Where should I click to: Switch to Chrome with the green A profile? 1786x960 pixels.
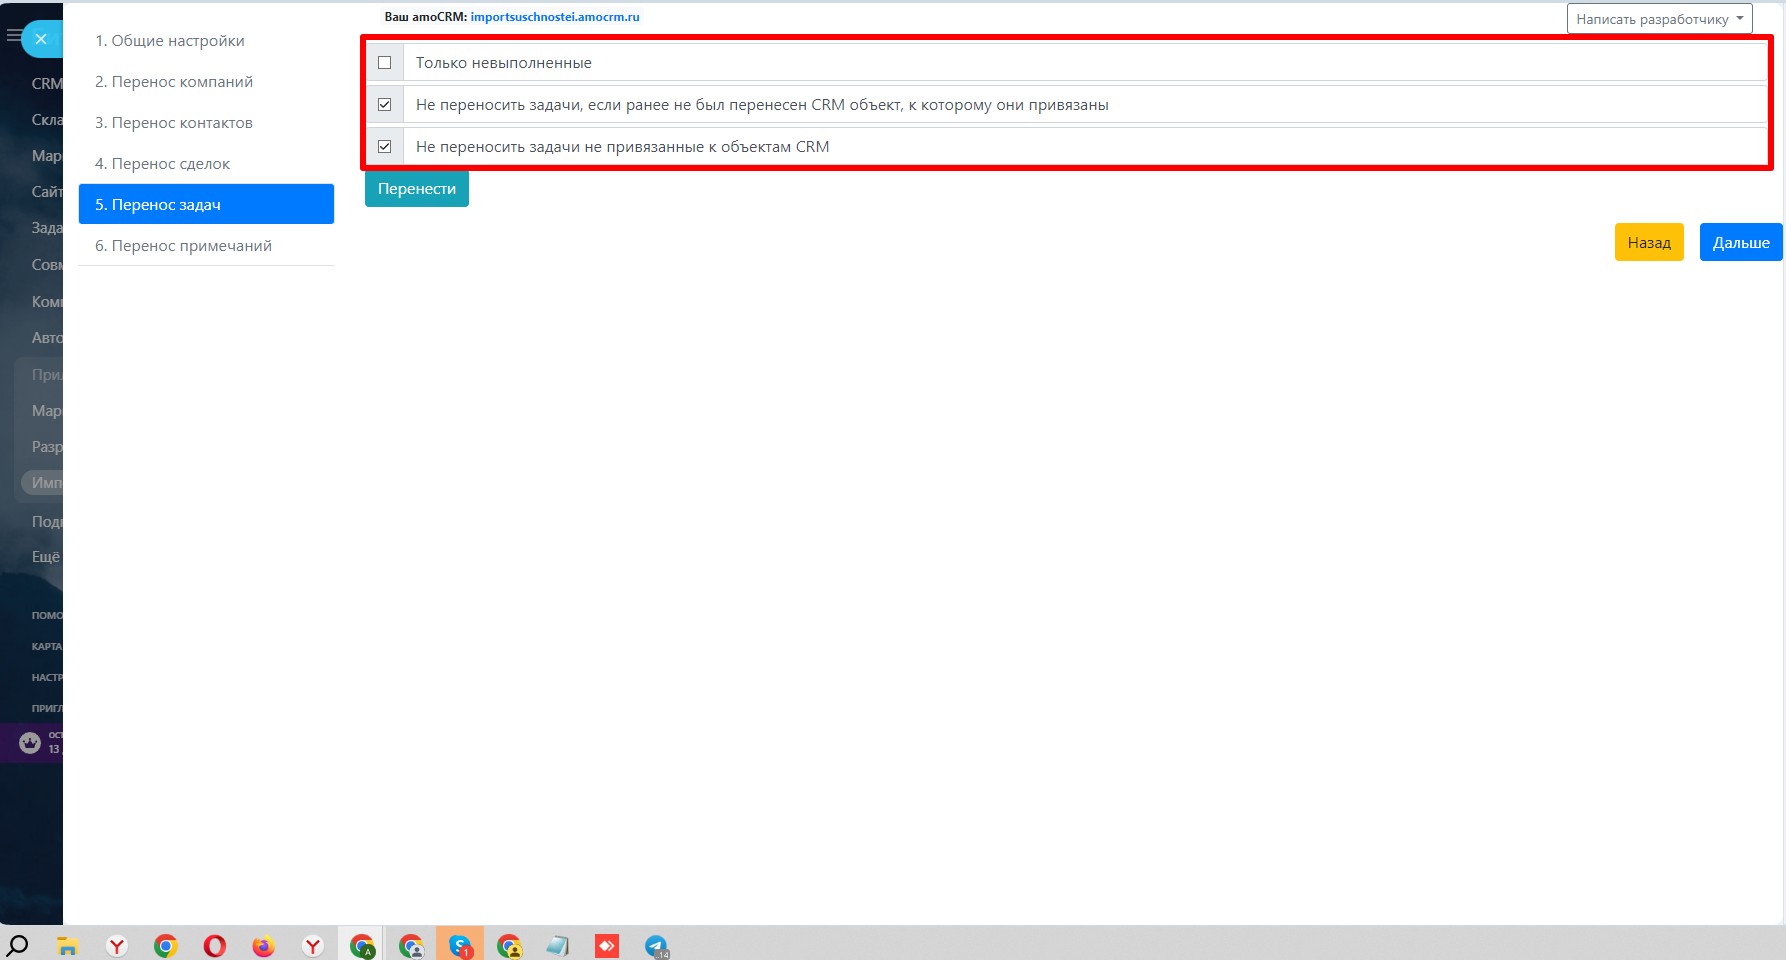tap(362, 945)
